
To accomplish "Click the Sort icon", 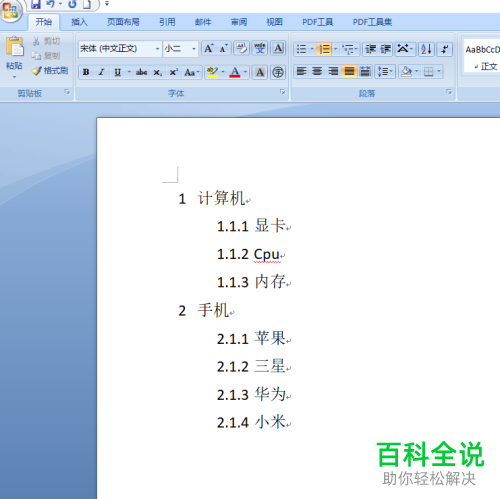I will click(426, 49).
